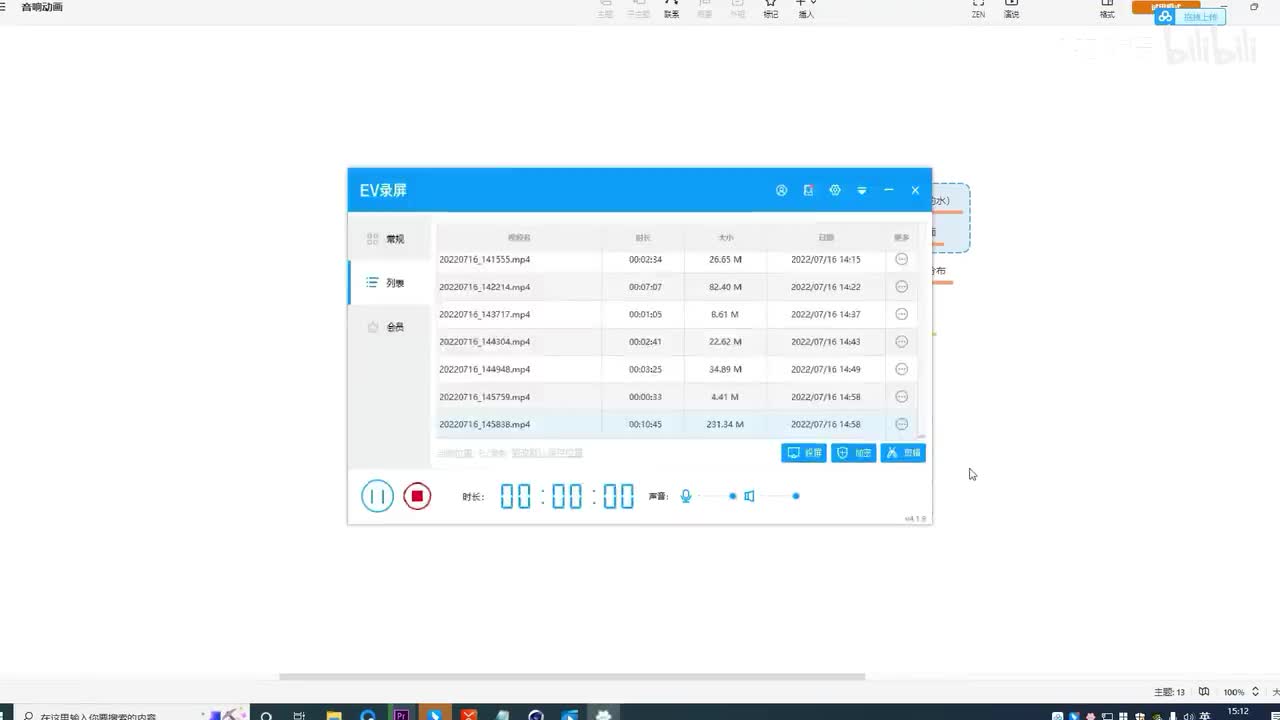The width and height of the screenshot is (1280, 720).
Task: Open more options for 20220716_141555.mp4
Action: coord(901,259)
